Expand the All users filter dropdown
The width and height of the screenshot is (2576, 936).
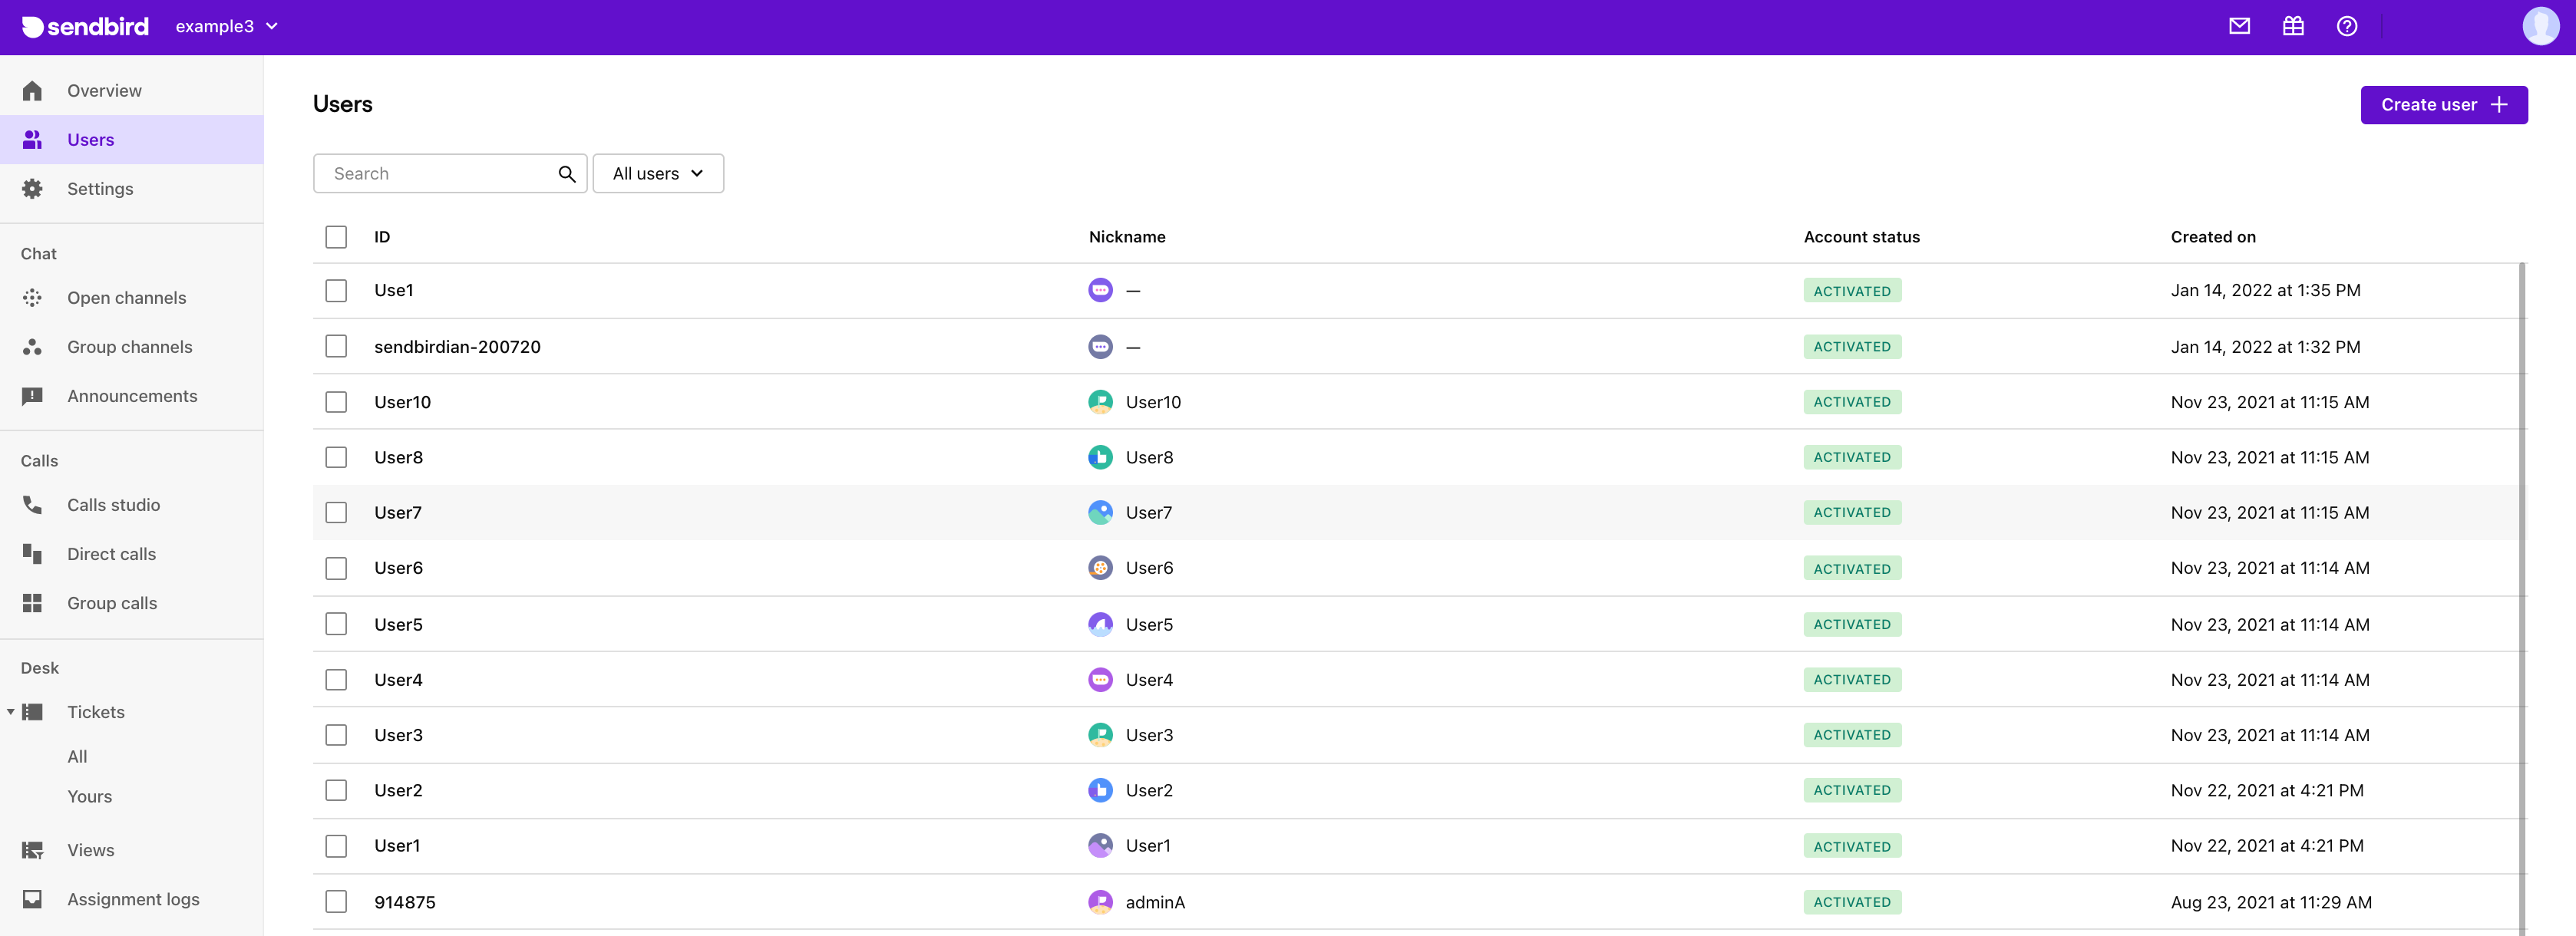[657, 173]
